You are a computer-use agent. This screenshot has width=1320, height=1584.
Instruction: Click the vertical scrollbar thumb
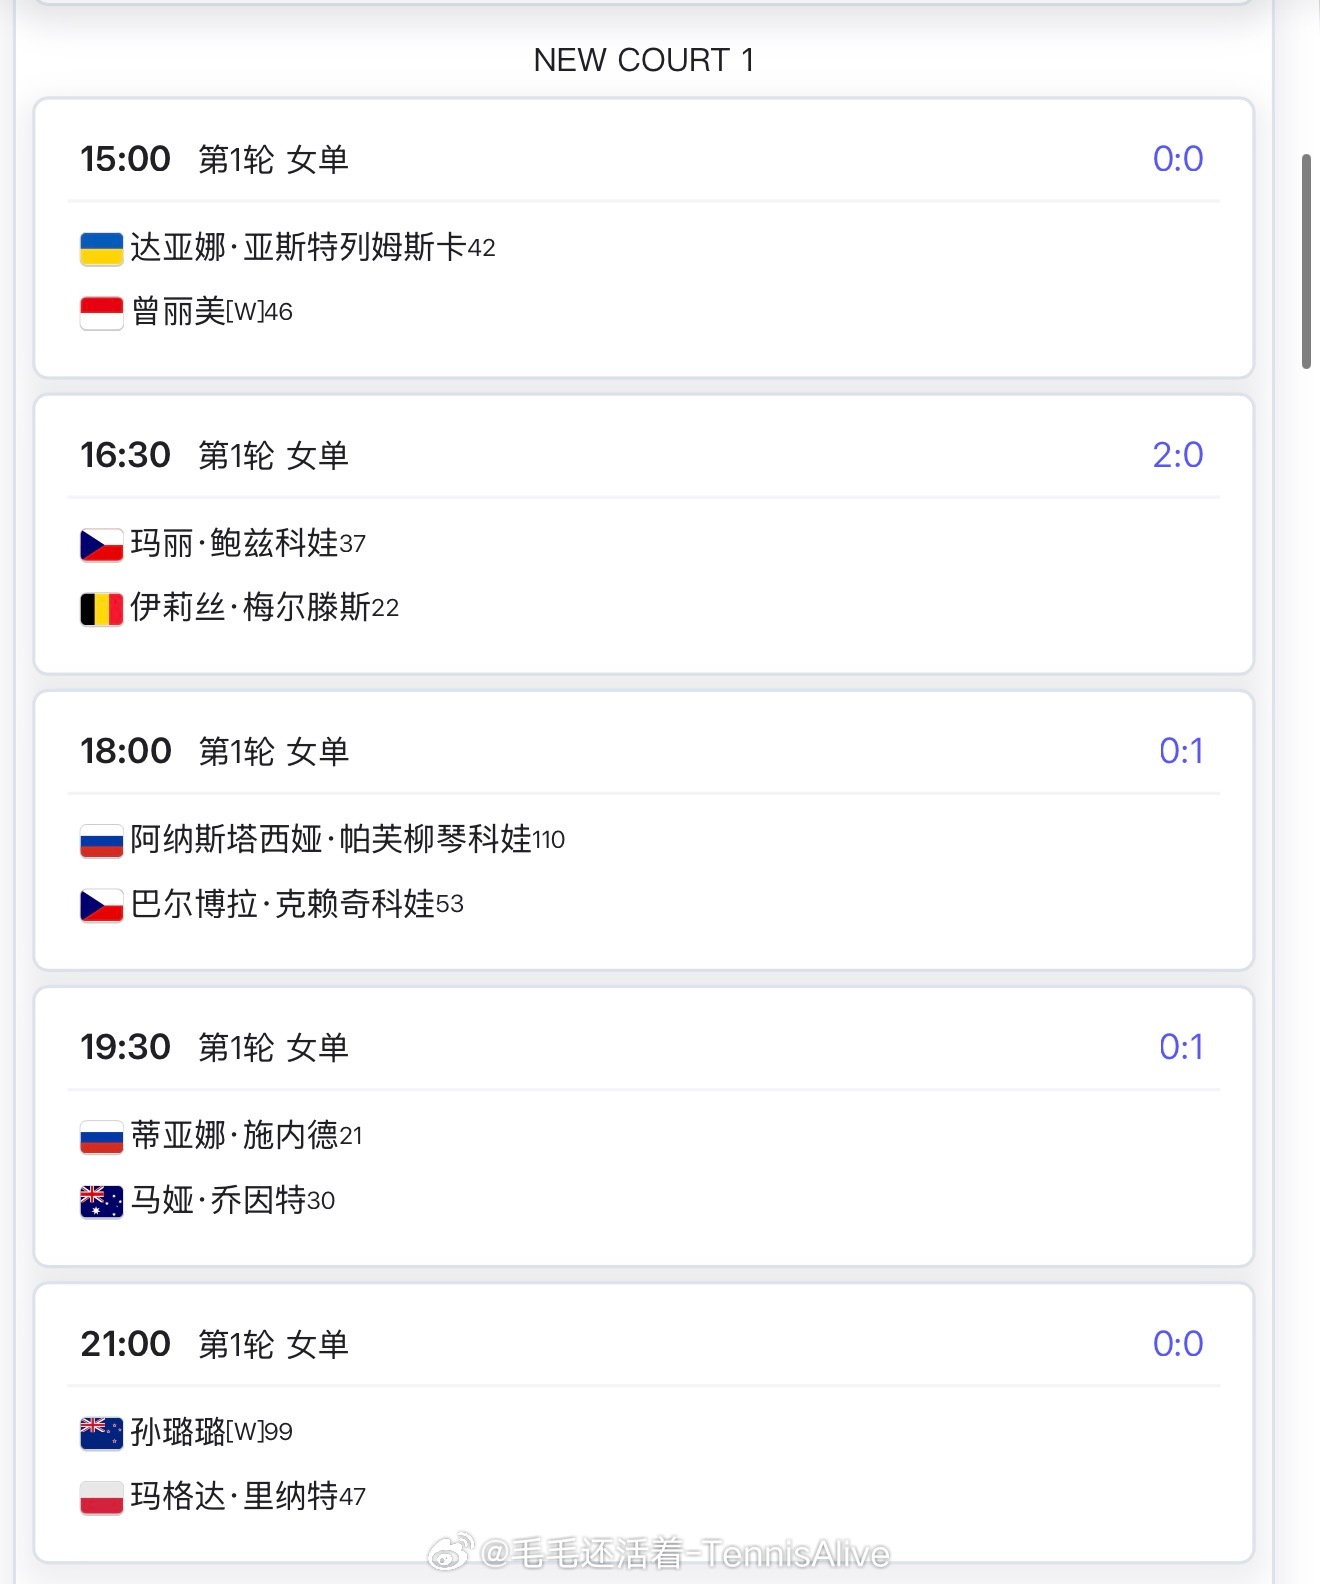[1306, 262]
